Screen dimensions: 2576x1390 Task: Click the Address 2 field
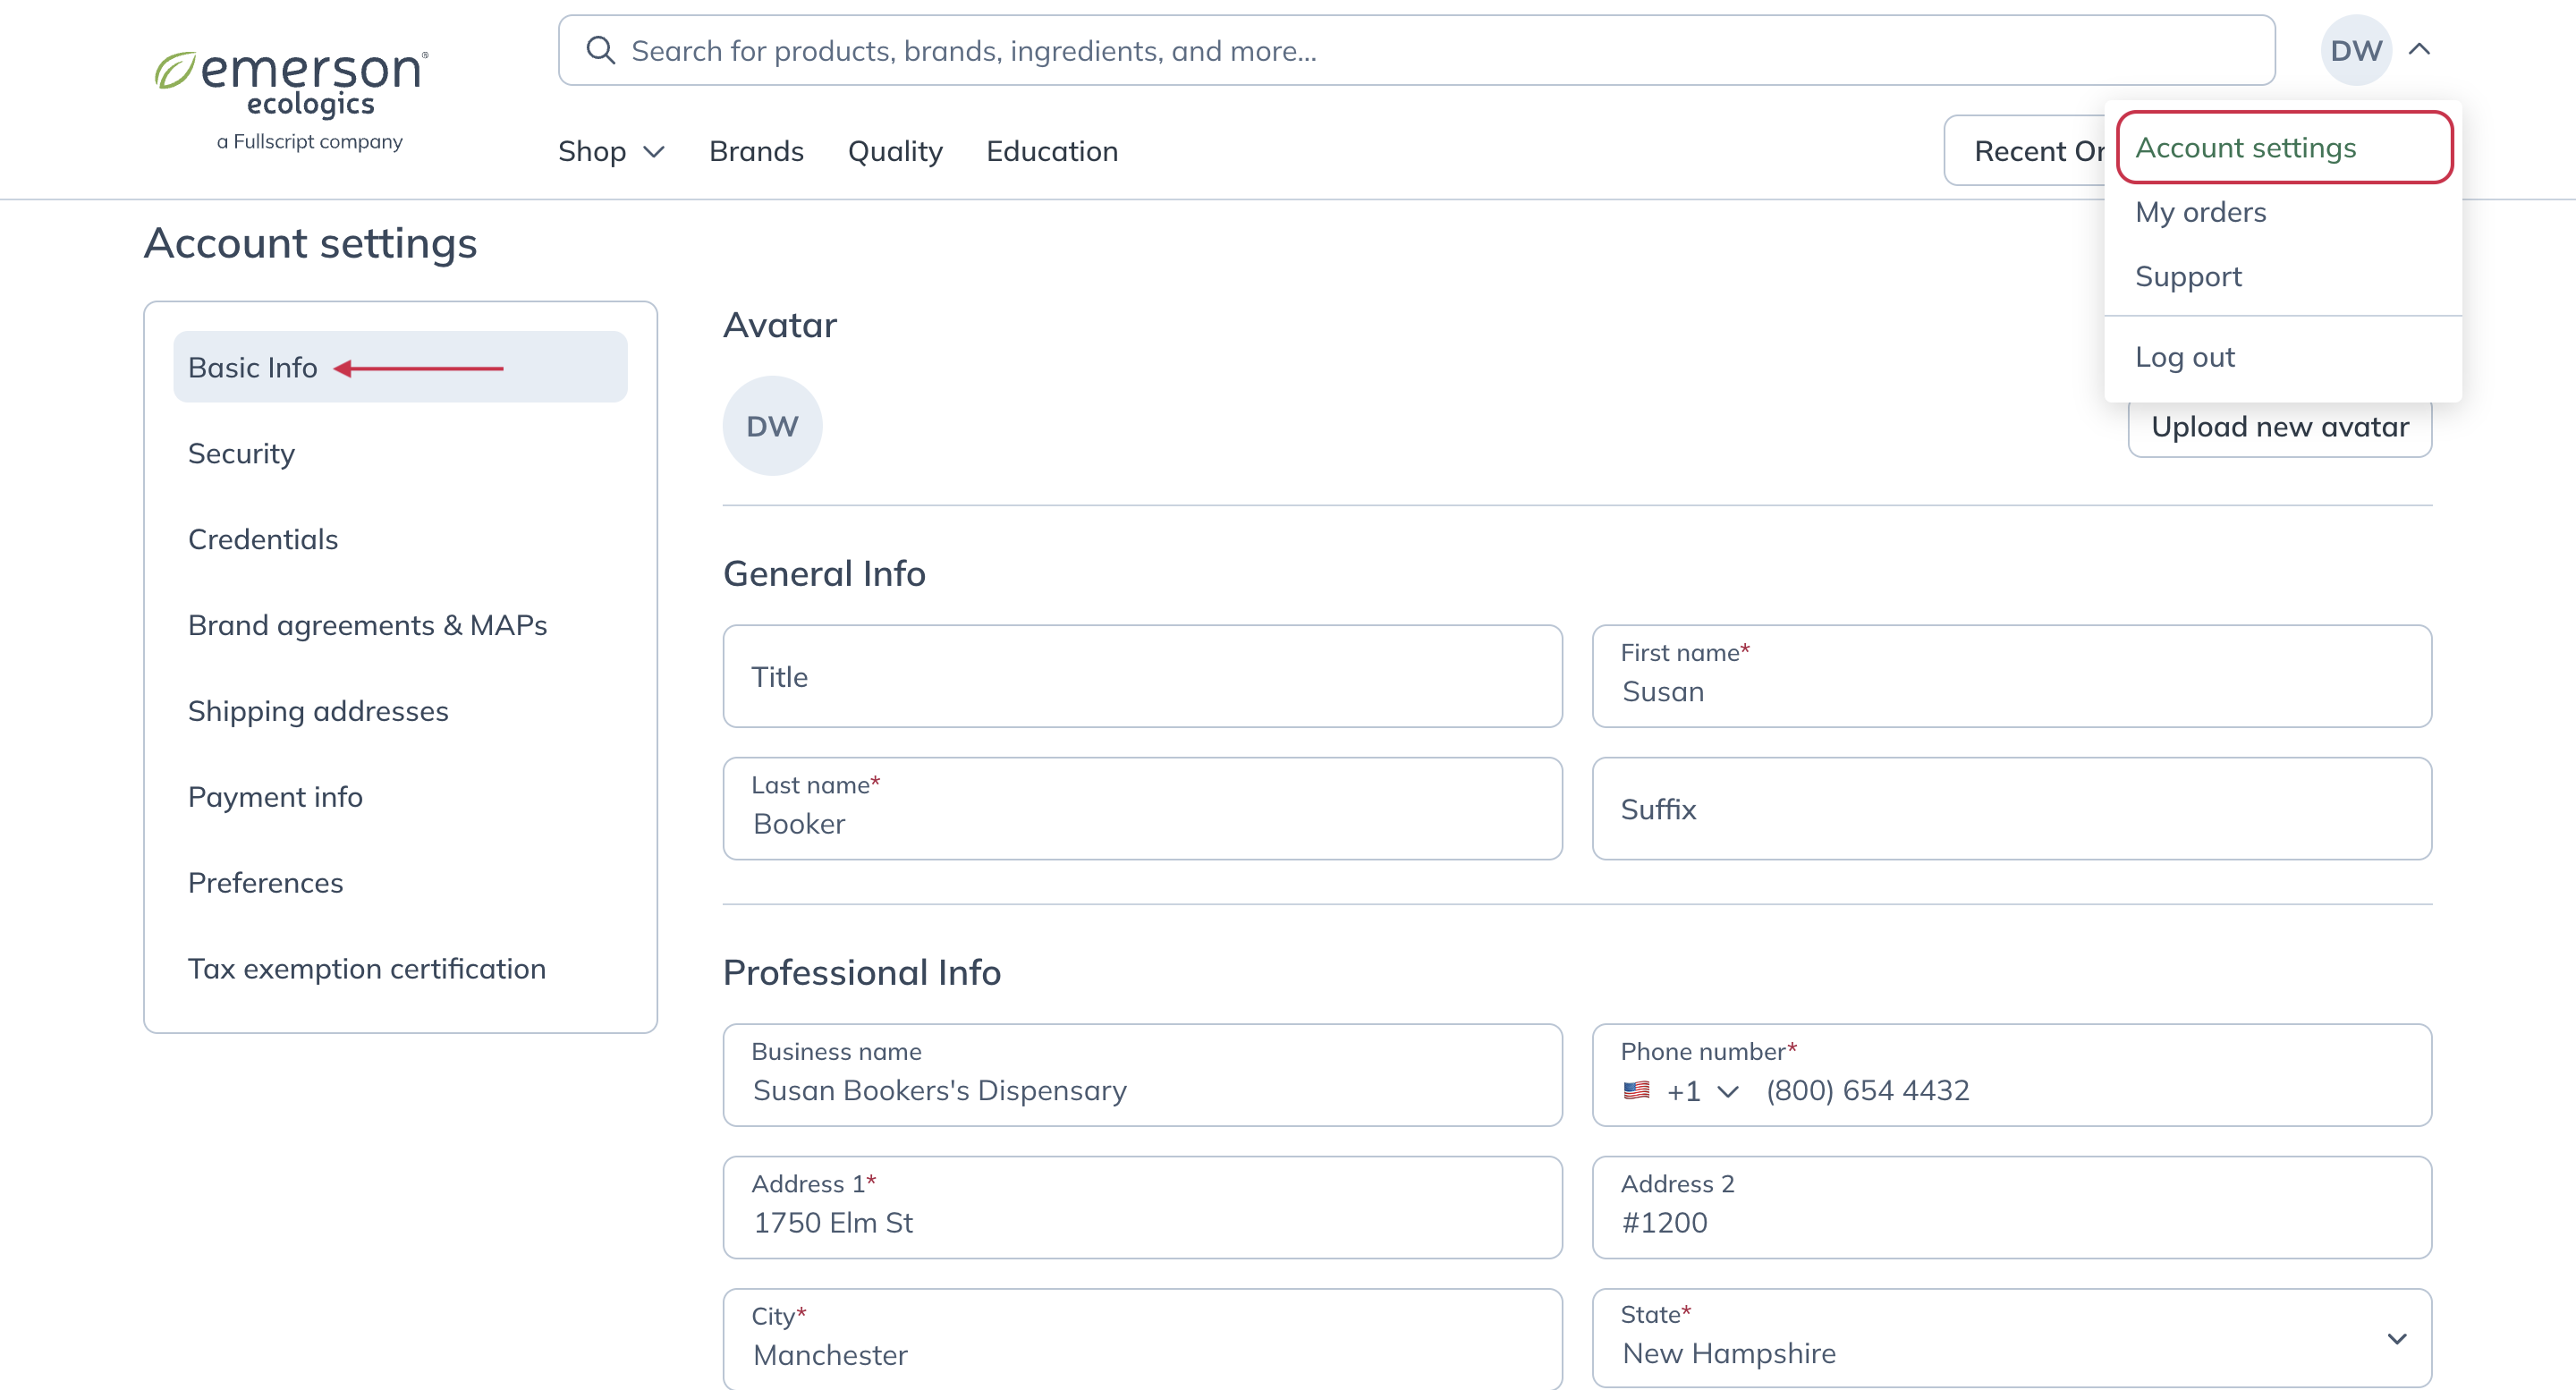coord(2011,1207)
